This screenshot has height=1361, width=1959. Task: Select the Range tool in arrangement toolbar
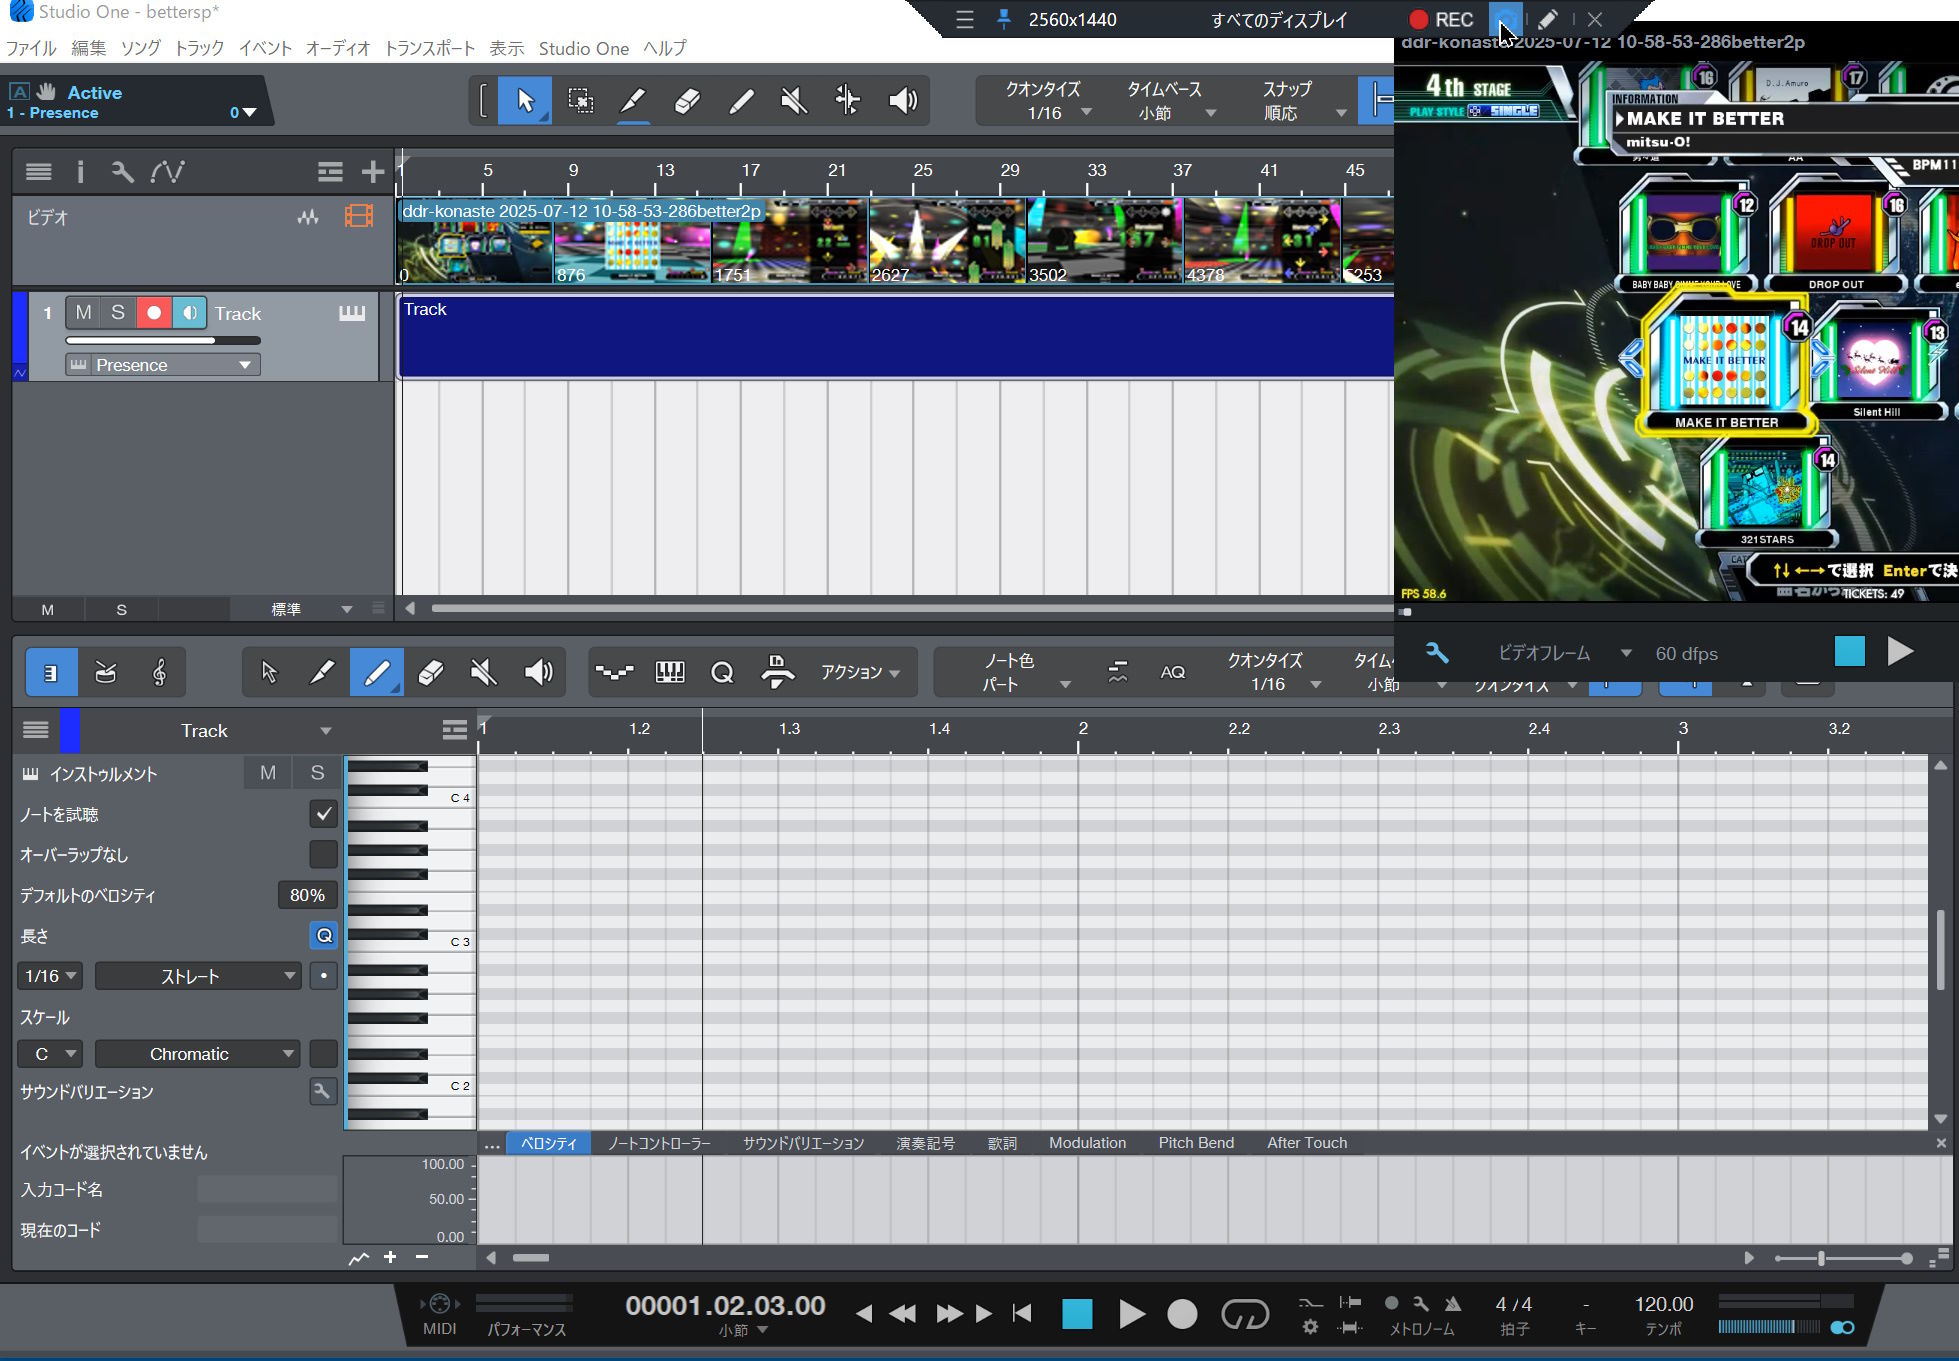[580, 100]
